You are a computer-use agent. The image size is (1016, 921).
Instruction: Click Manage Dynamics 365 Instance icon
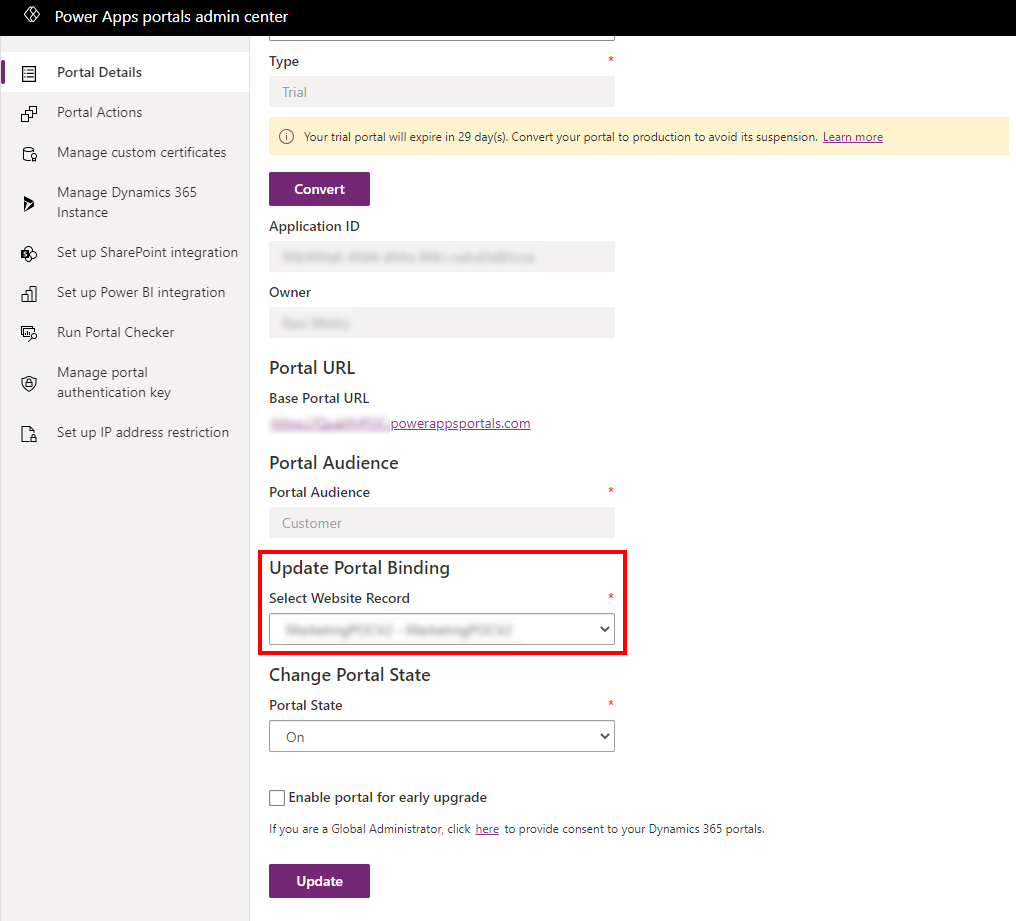click(x=30, y=201)
